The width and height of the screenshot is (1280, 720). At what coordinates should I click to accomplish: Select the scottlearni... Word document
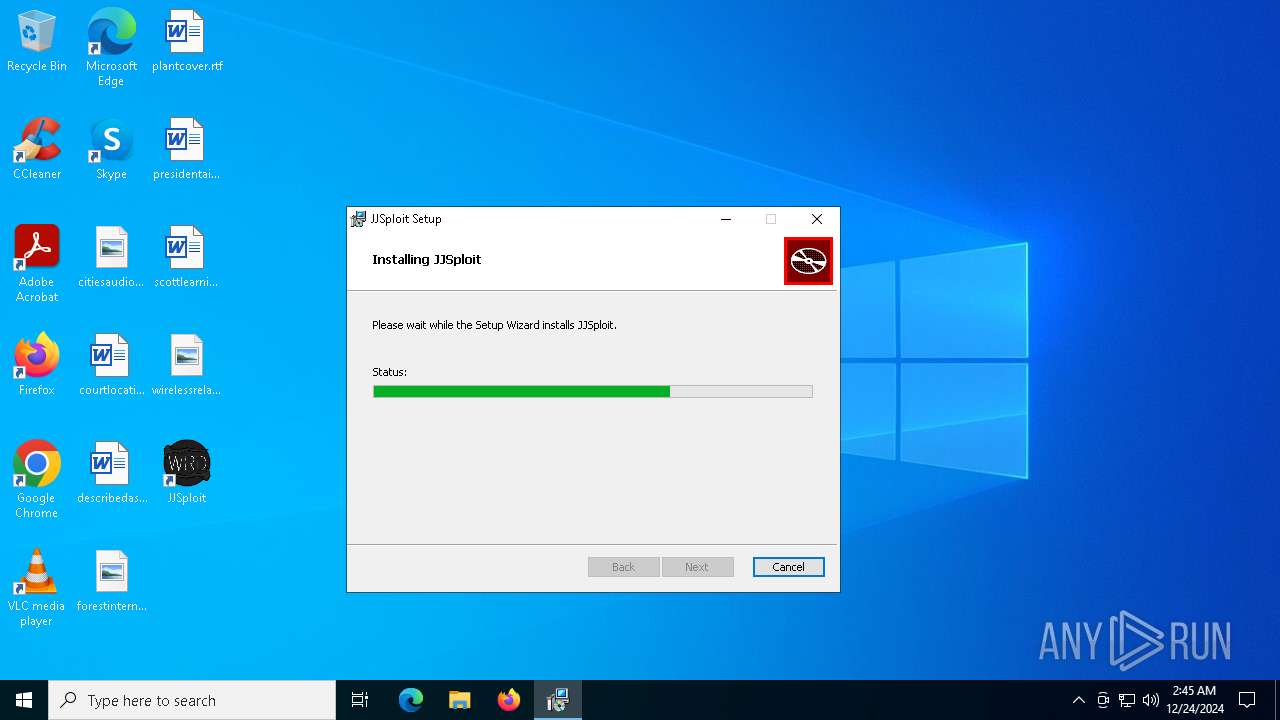tap(186, 258)
